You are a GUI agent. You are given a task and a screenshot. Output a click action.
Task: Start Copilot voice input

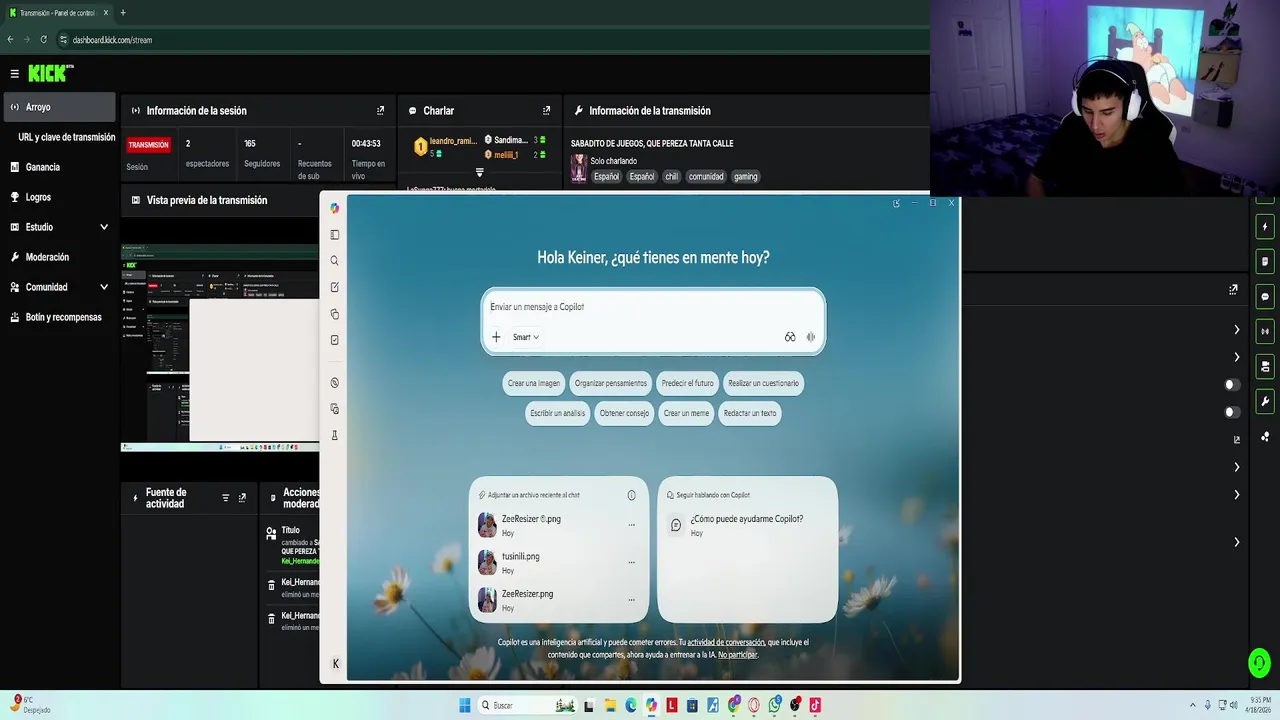click(x=811, y=337)
